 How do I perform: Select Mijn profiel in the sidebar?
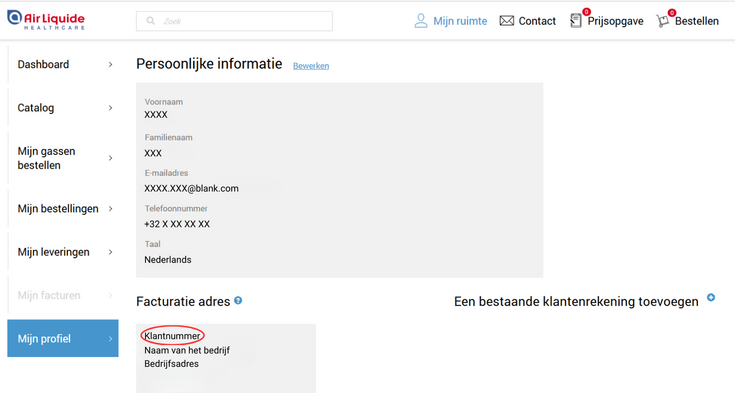click(x=63, y=339)
